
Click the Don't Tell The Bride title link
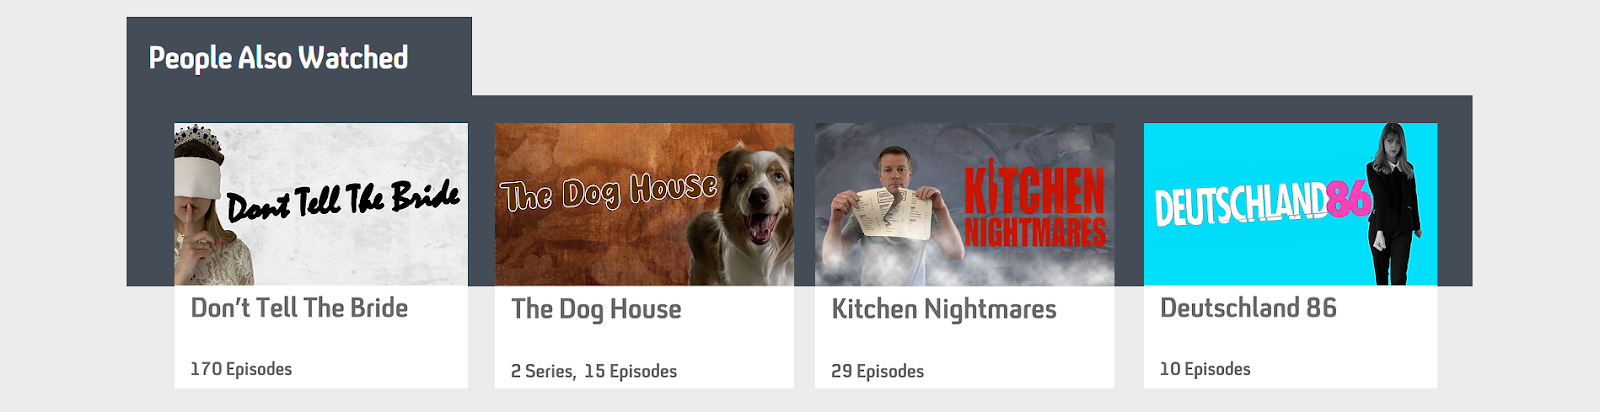(x=299, y=308)
